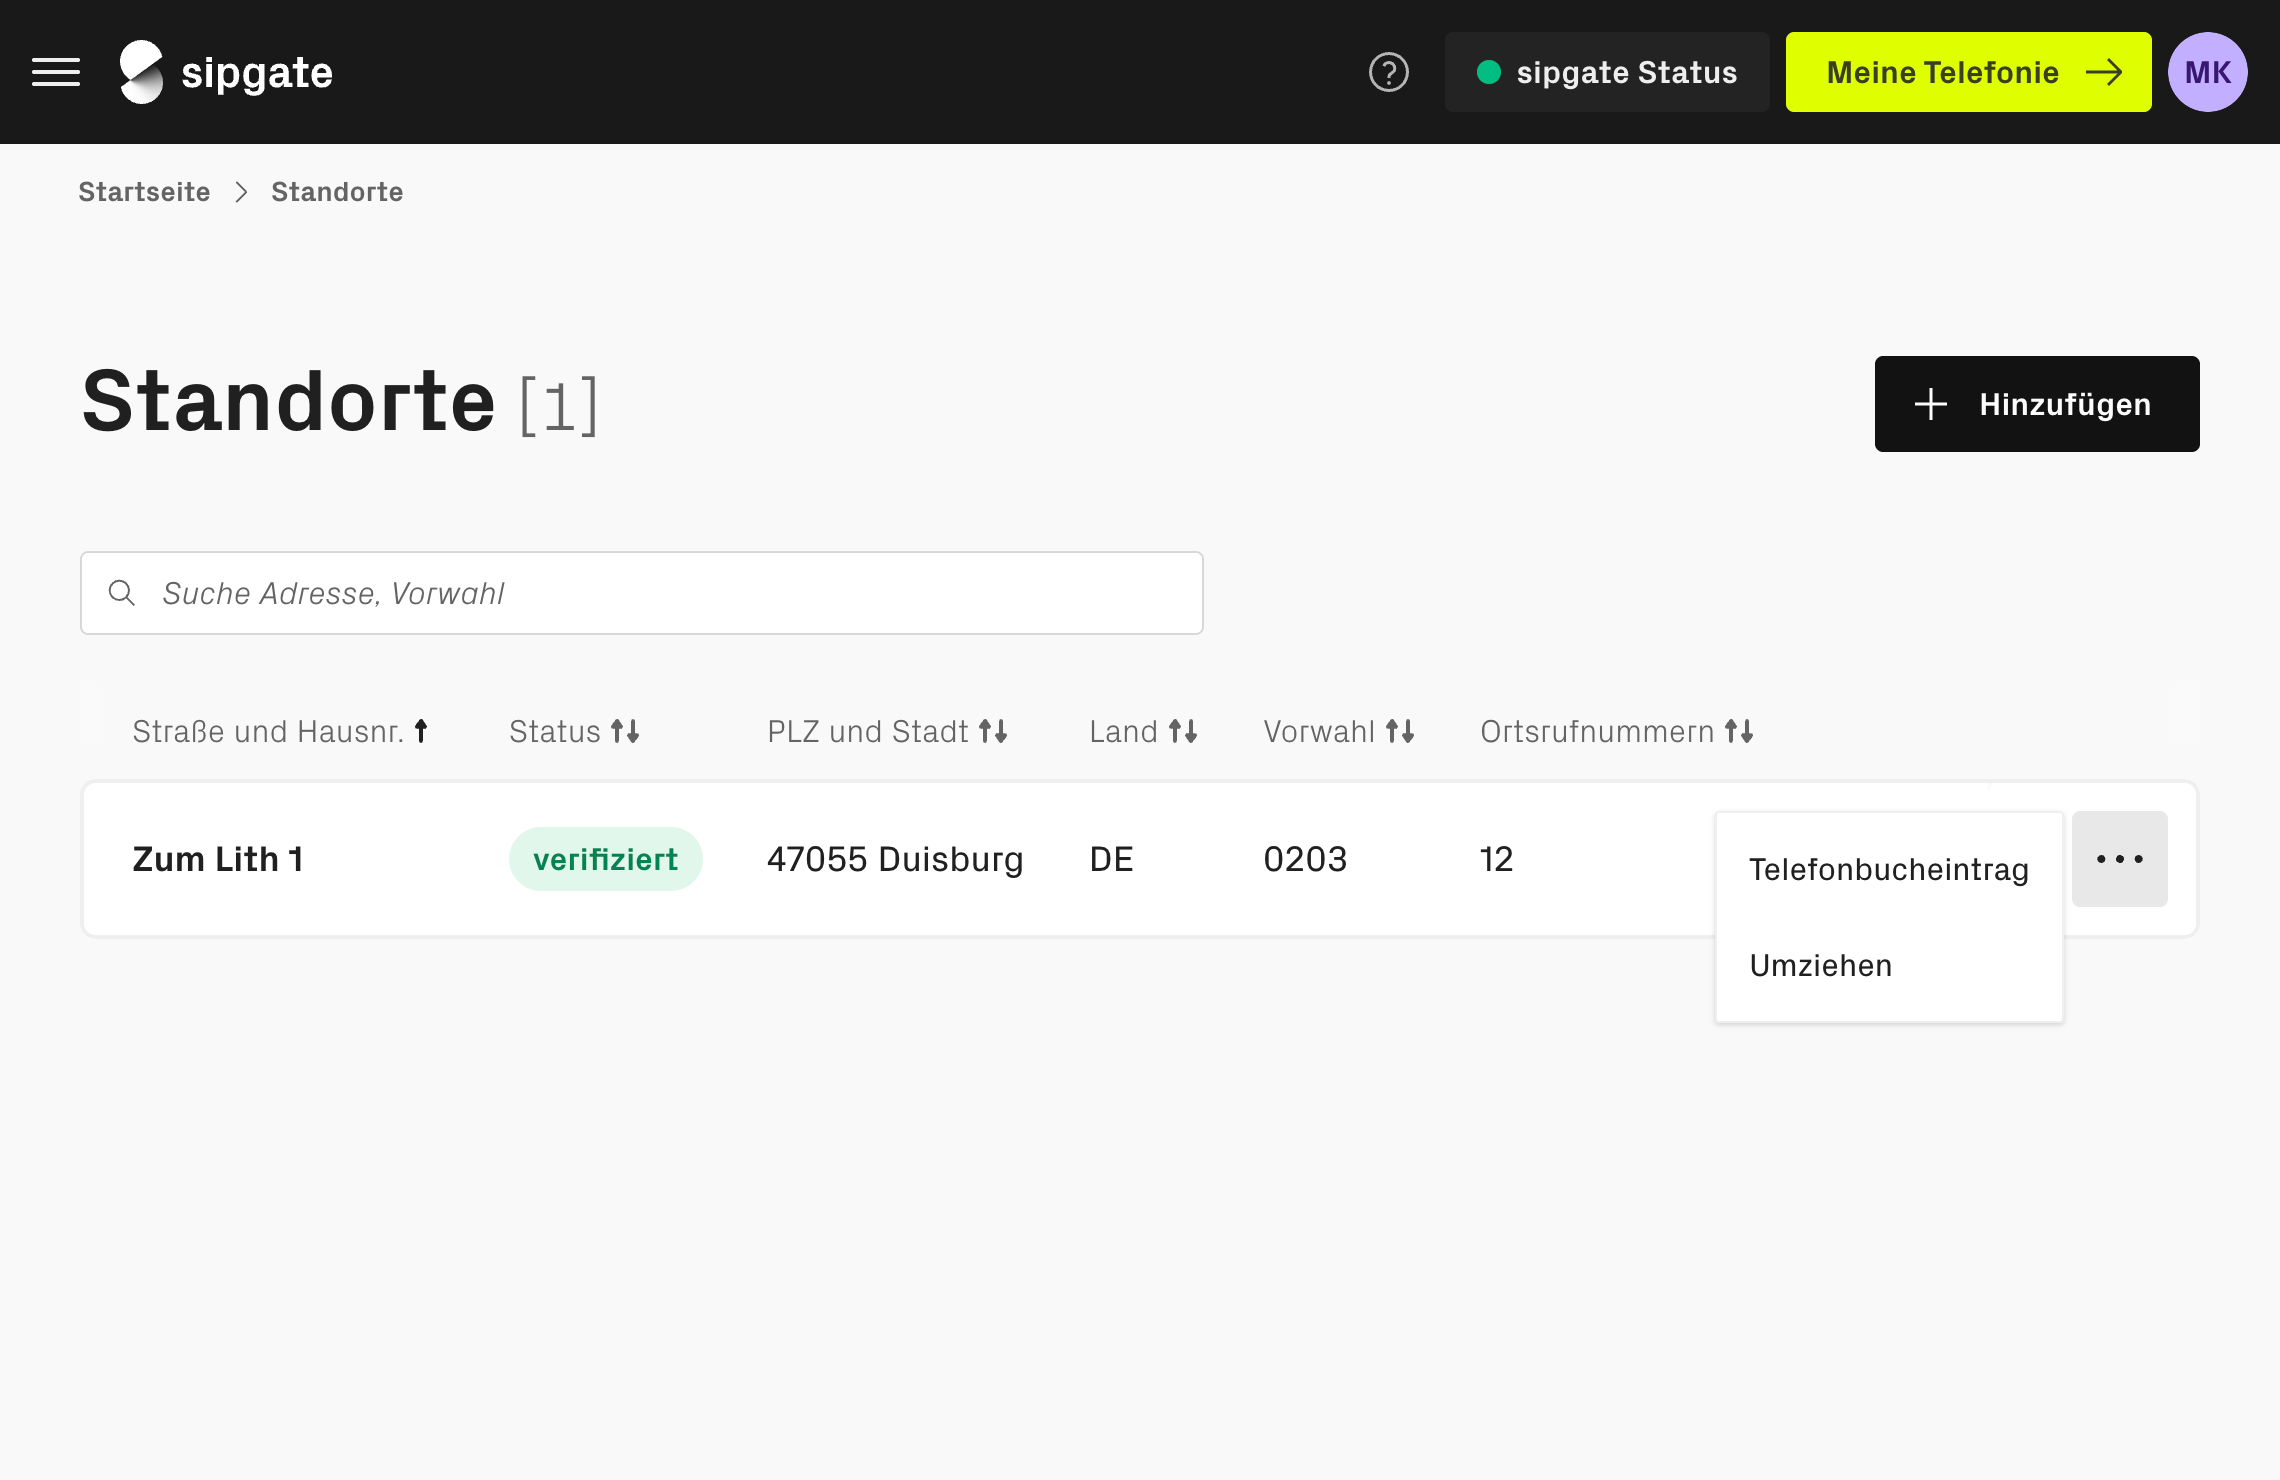Sort table by Vorwahl column

[x=1338, y=732]
